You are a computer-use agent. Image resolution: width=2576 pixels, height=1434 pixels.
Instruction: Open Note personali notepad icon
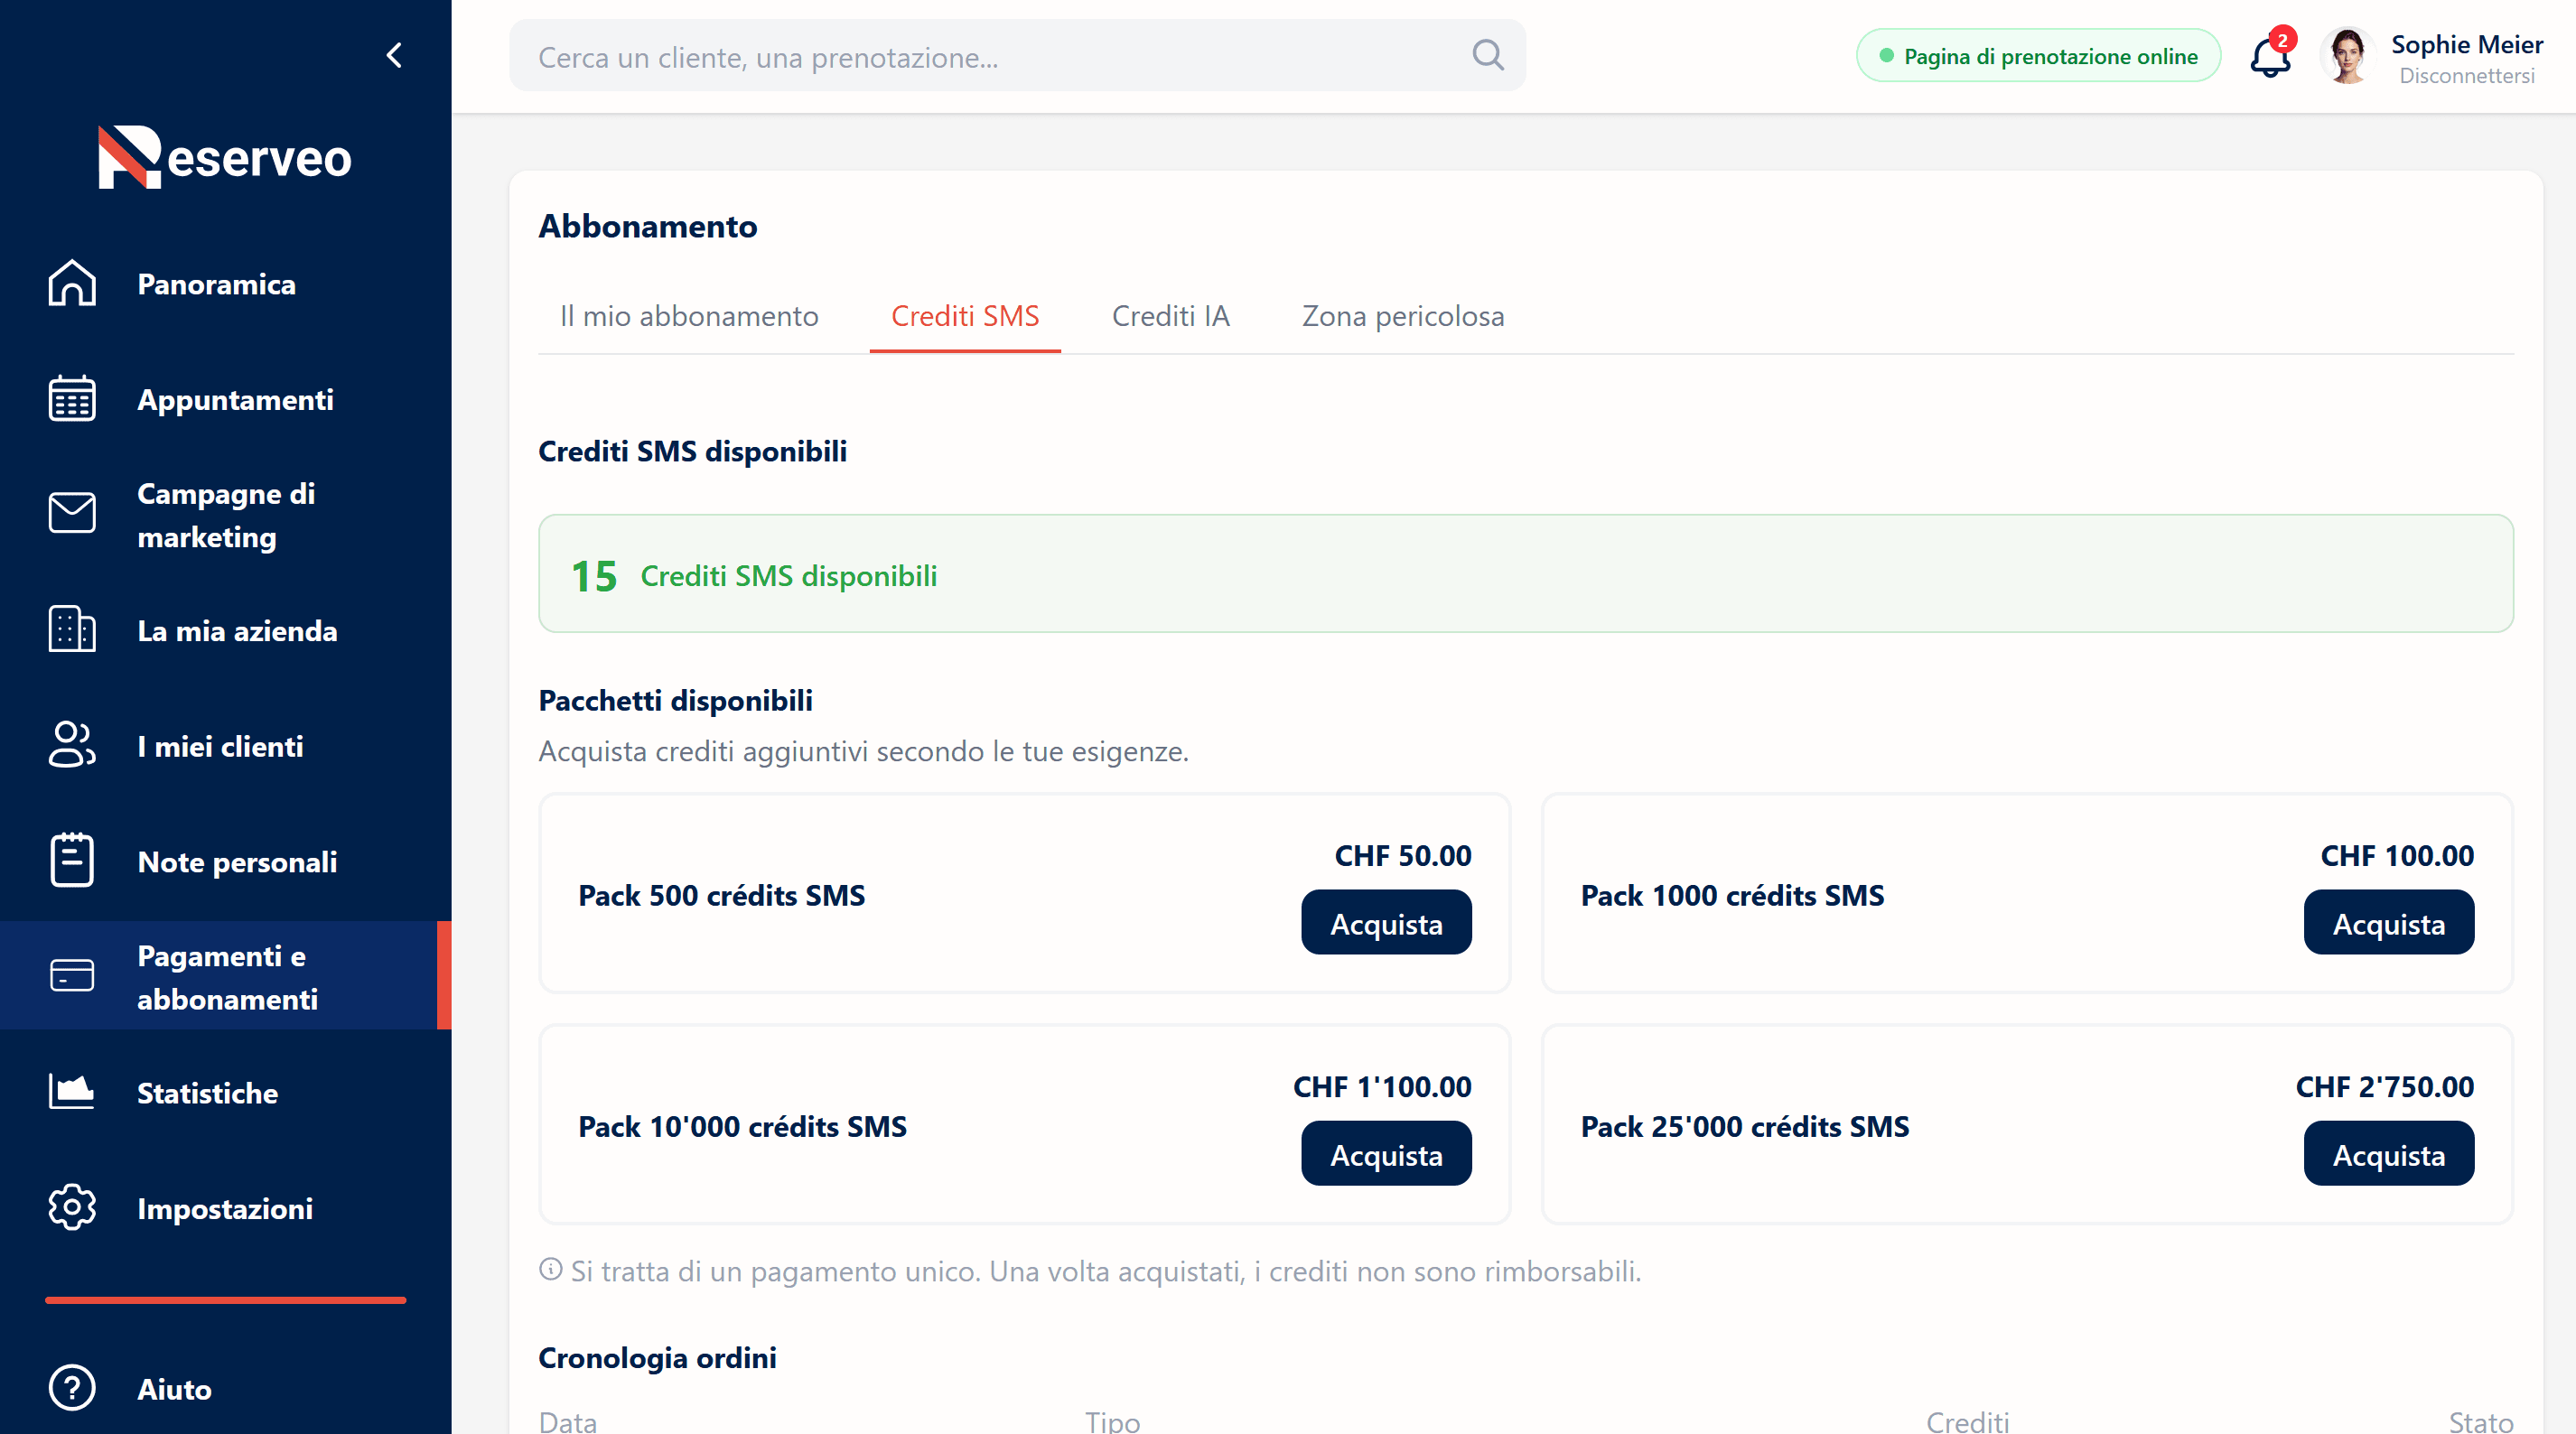72,861
